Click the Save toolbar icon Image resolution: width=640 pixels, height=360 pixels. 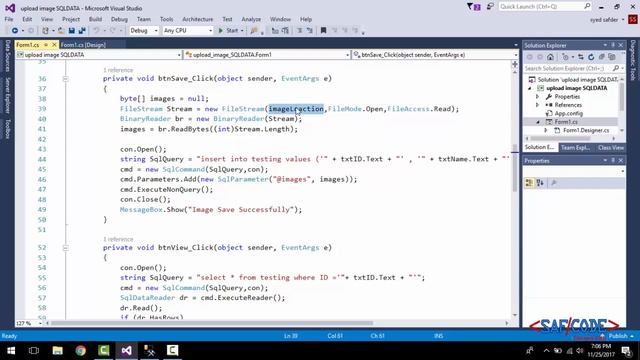click(71, 31)
